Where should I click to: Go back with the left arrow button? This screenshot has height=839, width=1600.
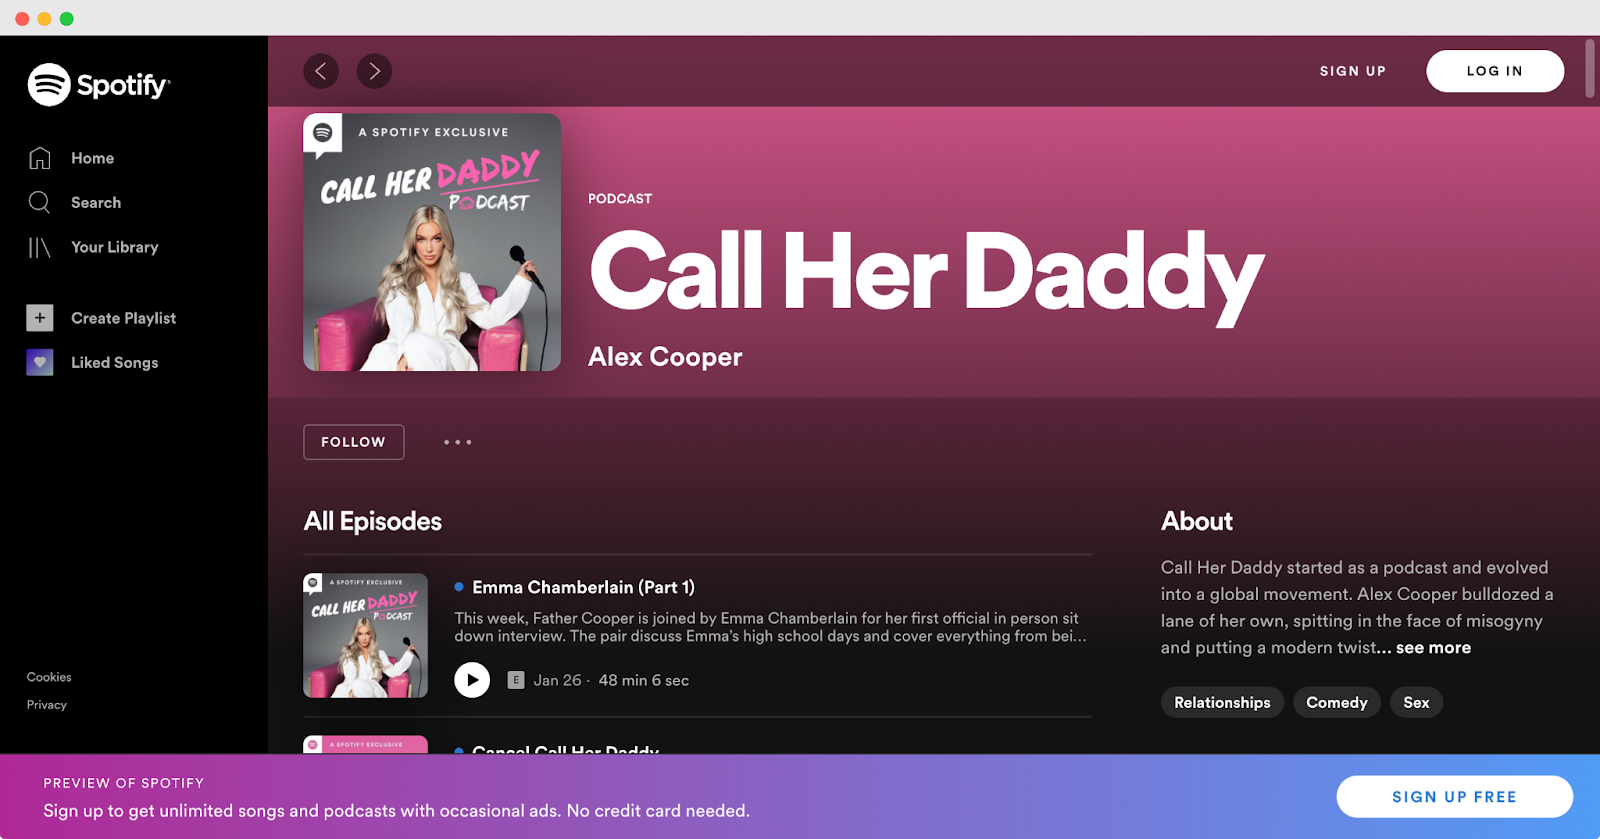321,71
